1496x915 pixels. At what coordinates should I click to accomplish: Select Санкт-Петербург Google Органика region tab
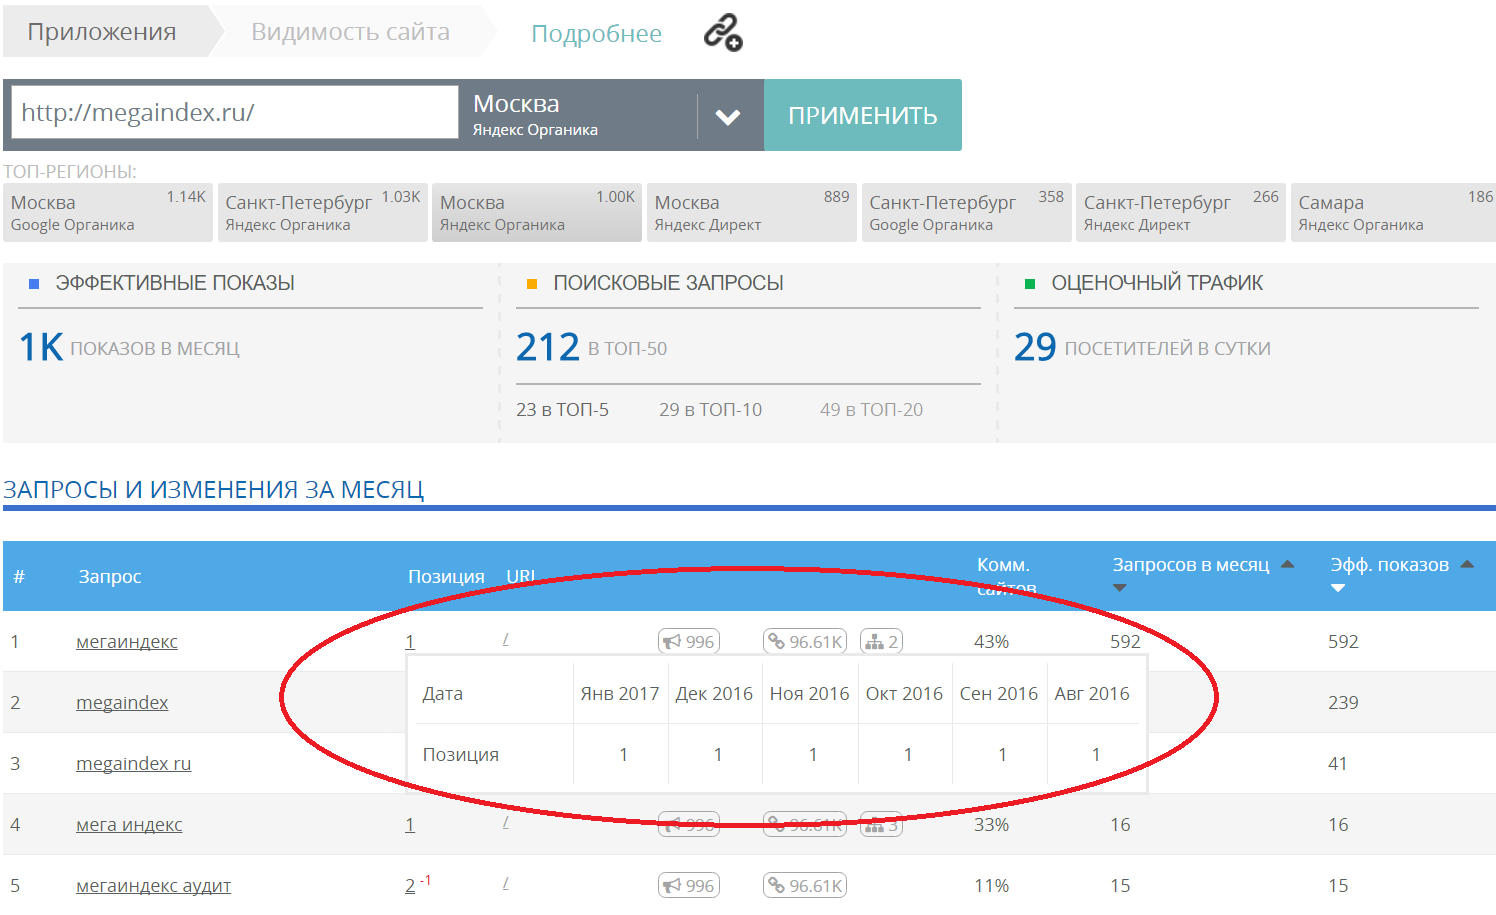(x=966, y=212)
